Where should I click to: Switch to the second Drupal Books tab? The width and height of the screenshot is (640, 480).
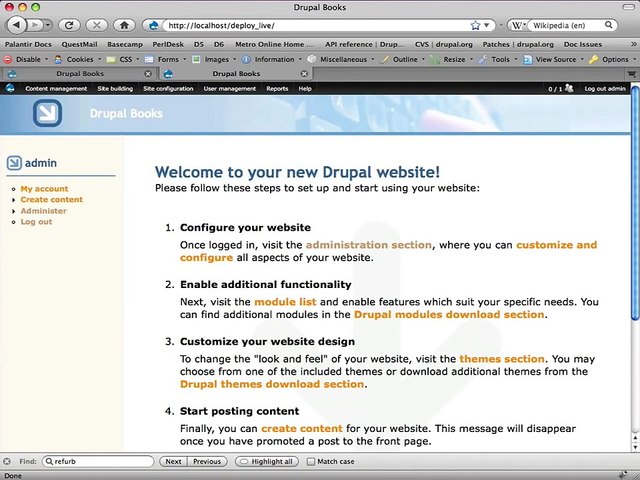236,73
